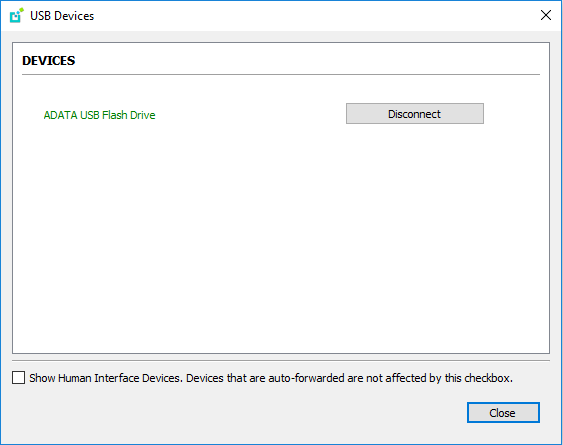Click the Close button at the bottom
Viewport: 563px width, 445px height.
coord(503,413)
